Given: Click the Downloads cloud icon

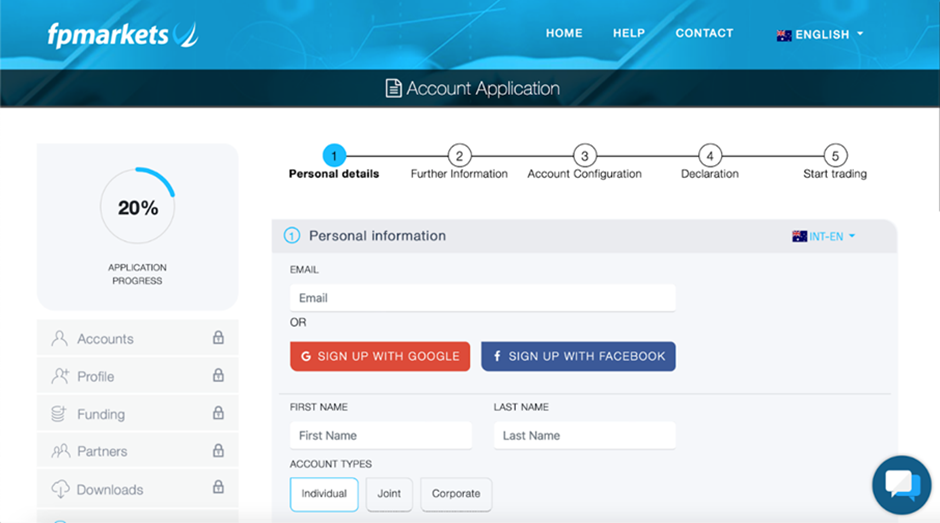Looking at the screenshot, I should [60, 489].
